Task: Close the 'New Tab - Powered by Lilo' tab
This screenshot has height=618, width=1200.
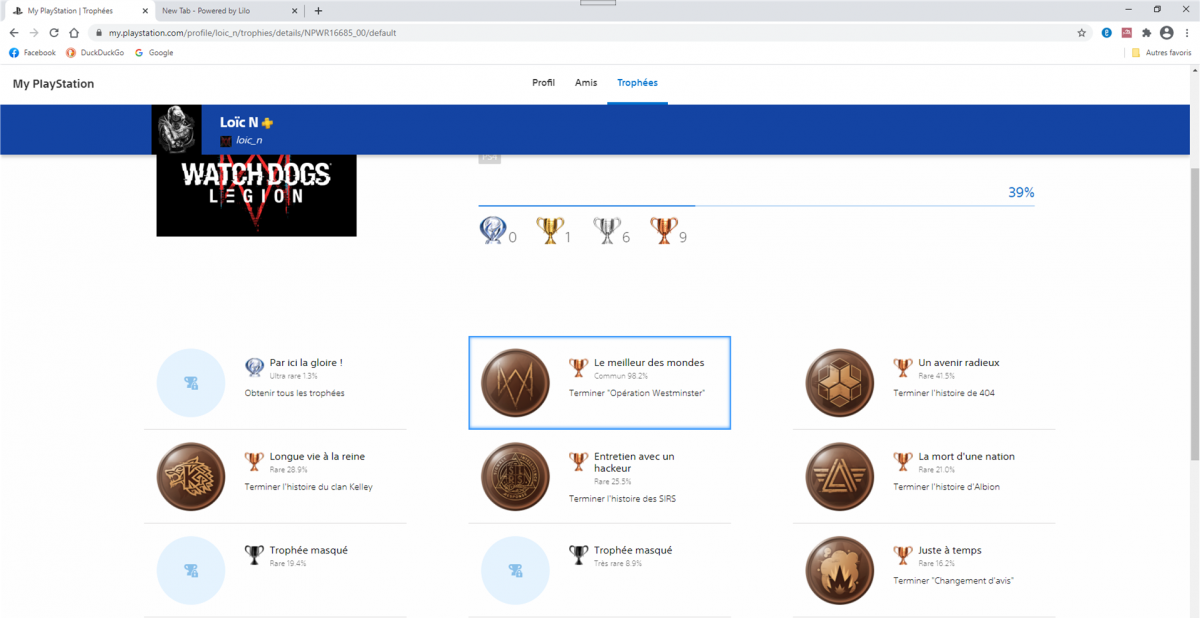Action: 295,10
